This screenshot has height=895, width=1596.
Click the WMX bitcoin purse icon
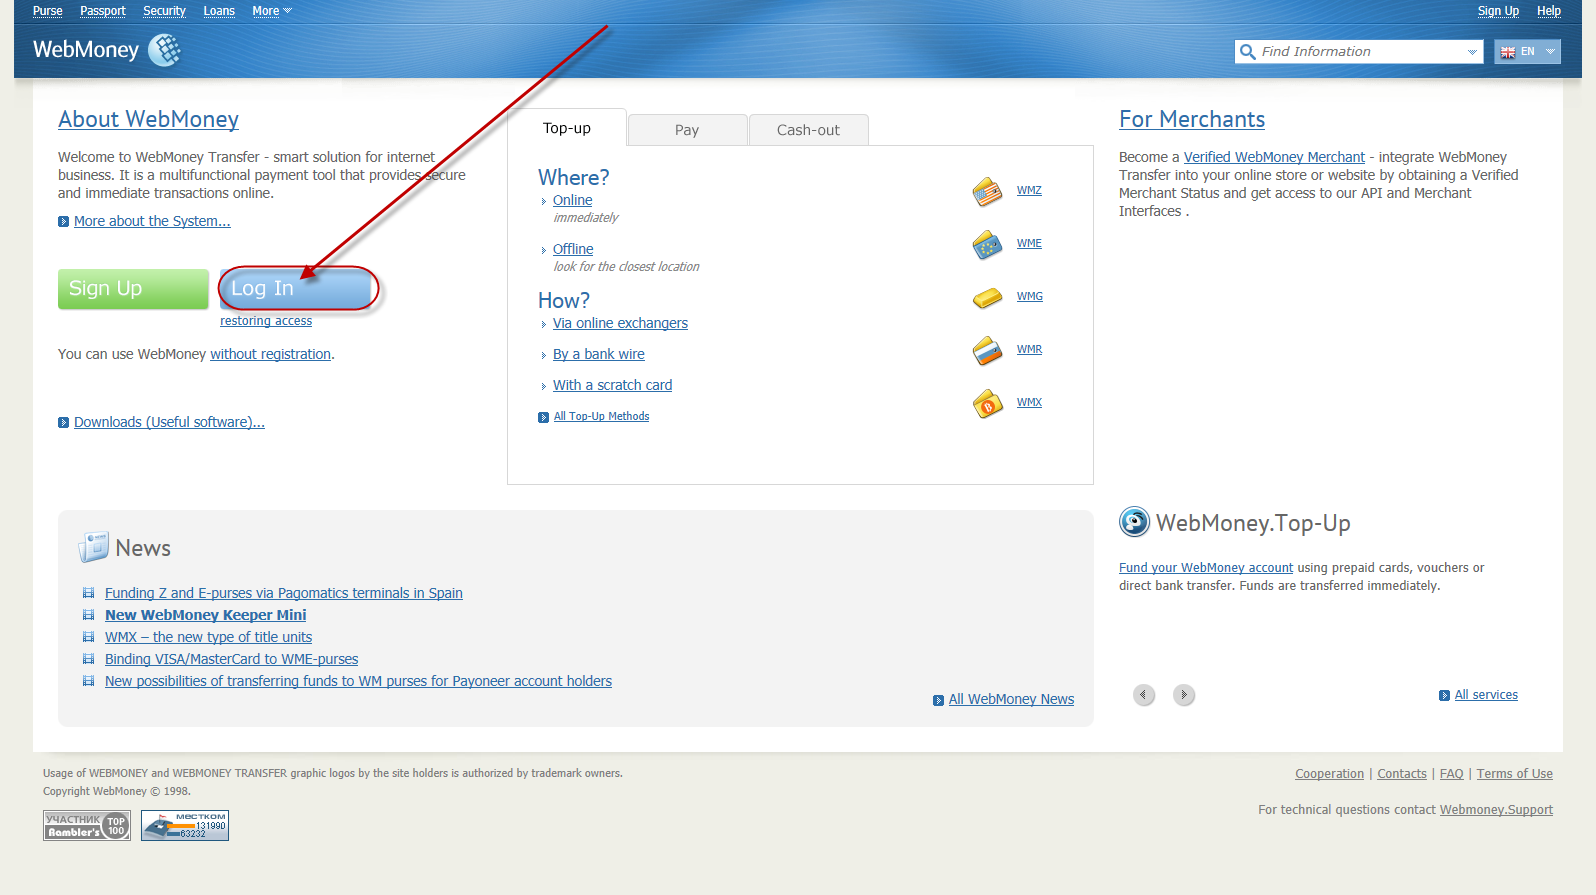(x=987, y=403)
